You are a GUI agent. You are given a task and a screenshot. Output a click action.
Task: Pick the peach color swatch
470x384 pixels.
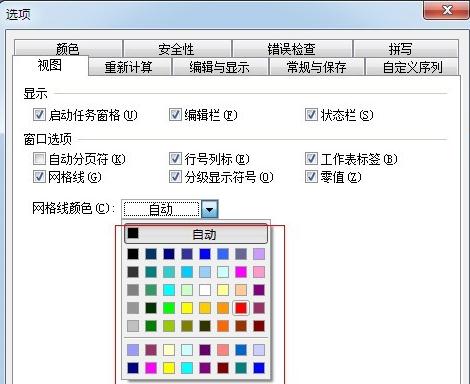pyautogui.click(x=241, y=290)
